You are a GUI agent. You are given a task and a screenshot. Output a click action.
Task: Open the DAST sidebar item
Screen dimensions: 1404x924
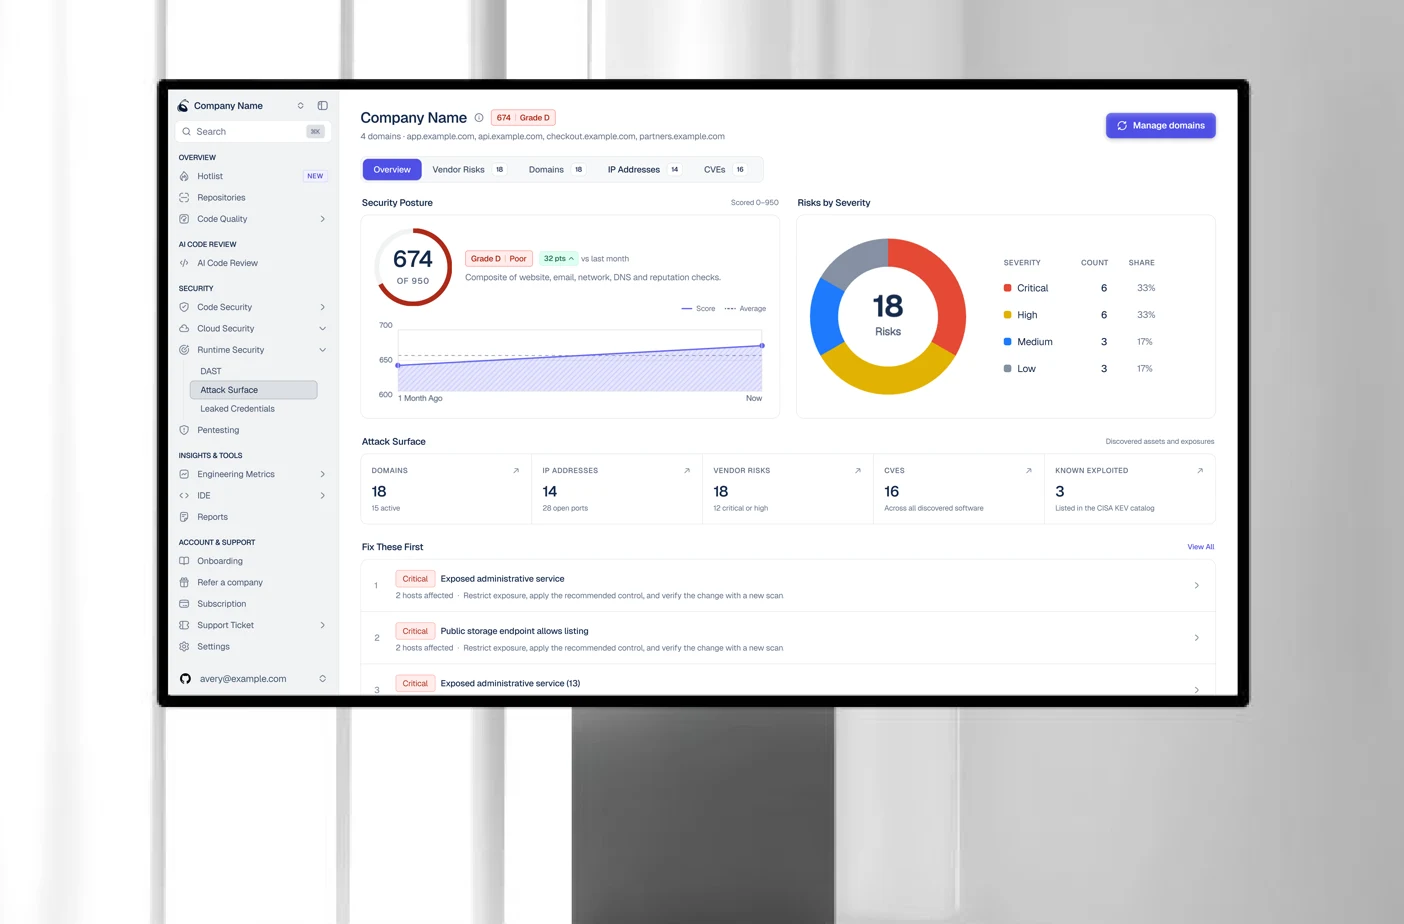(211, 371)
